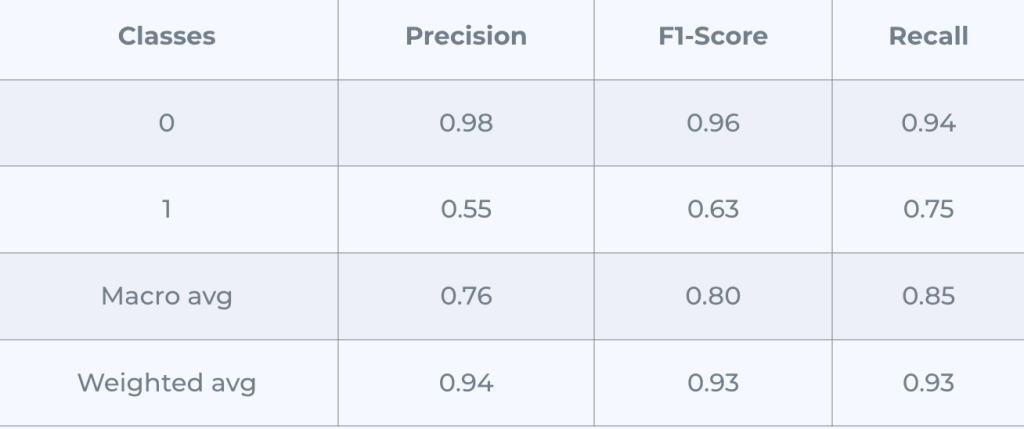The image size is (1024, 429).
Task: Click Macro avg Precision value 0.76
Action: coord(466,297)
